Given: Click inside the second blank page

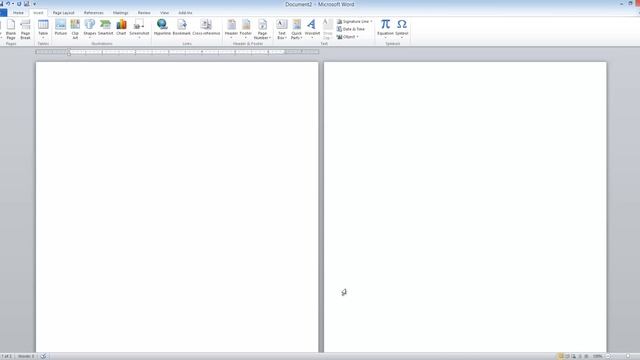Looking at the screenshot, I should click(x=465, y=207).
